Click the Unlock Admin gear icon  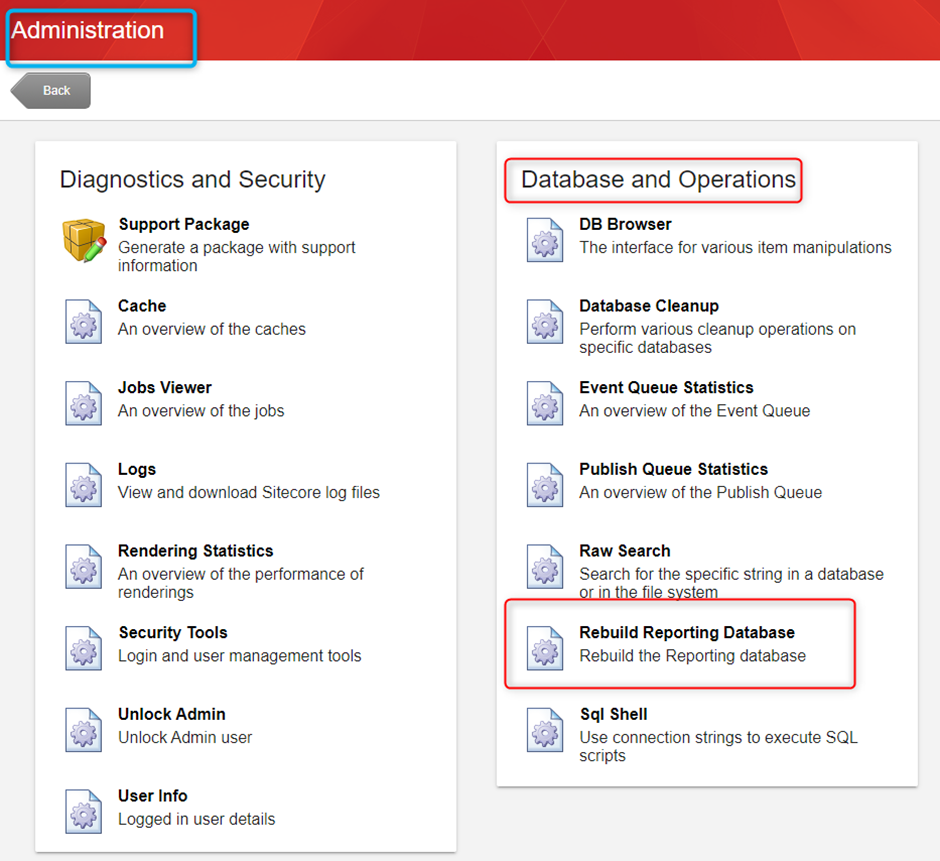(x=83, y=730)
